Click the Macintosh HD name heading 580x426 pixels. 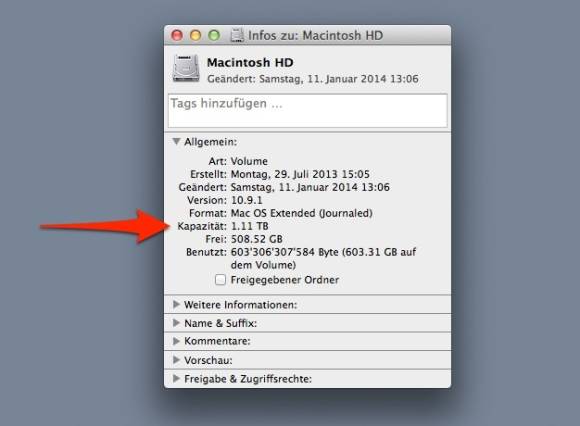point(250,62)
